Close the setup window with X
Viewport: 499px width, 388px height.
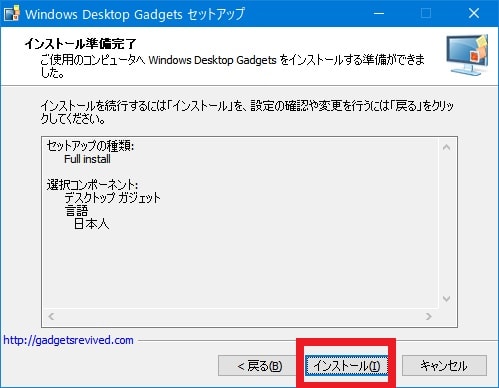[474, 14]
